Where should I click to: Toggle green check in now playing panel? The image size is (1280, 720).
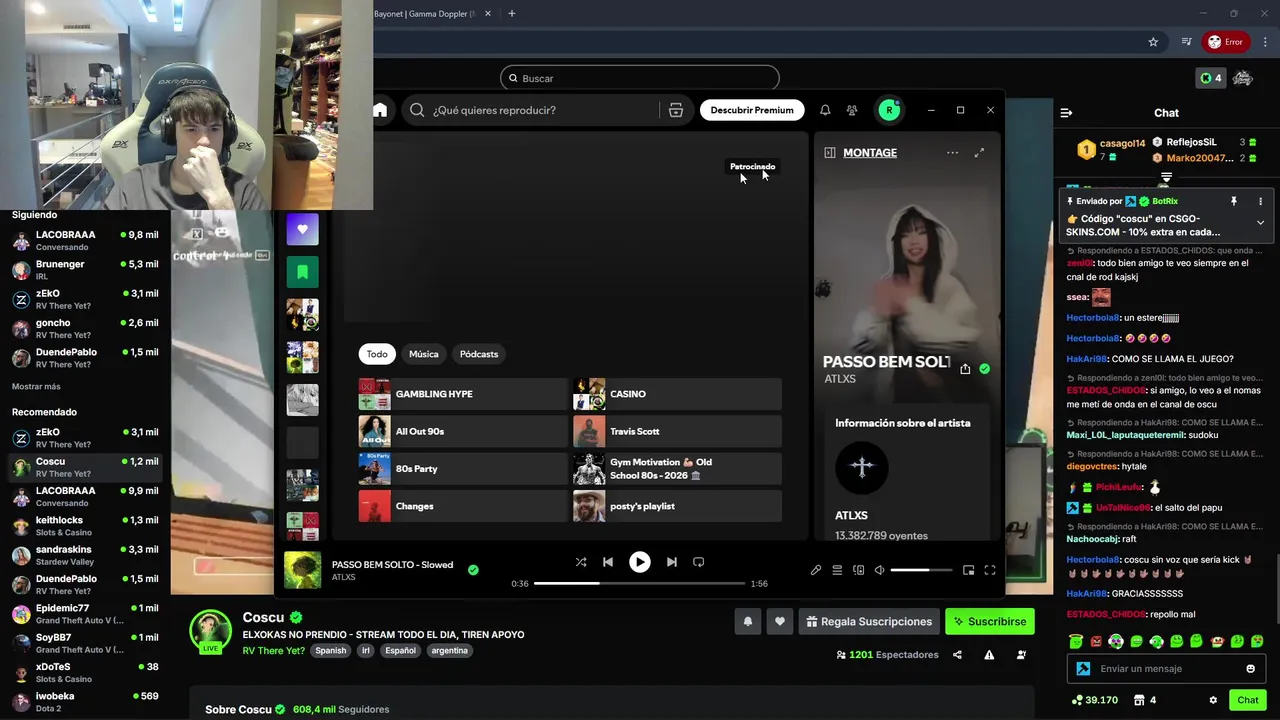985,369
